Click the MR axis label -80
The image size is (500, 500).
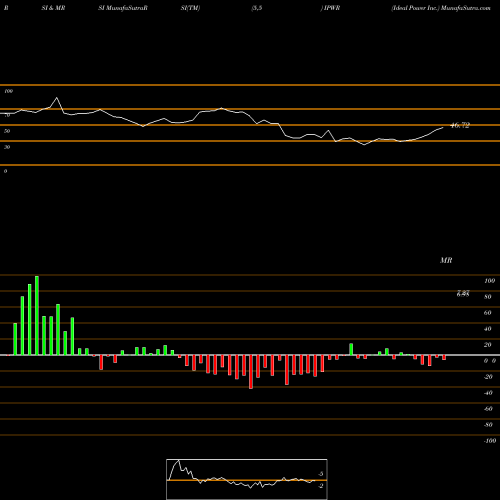pyautogui.click(x=488, y=425)
